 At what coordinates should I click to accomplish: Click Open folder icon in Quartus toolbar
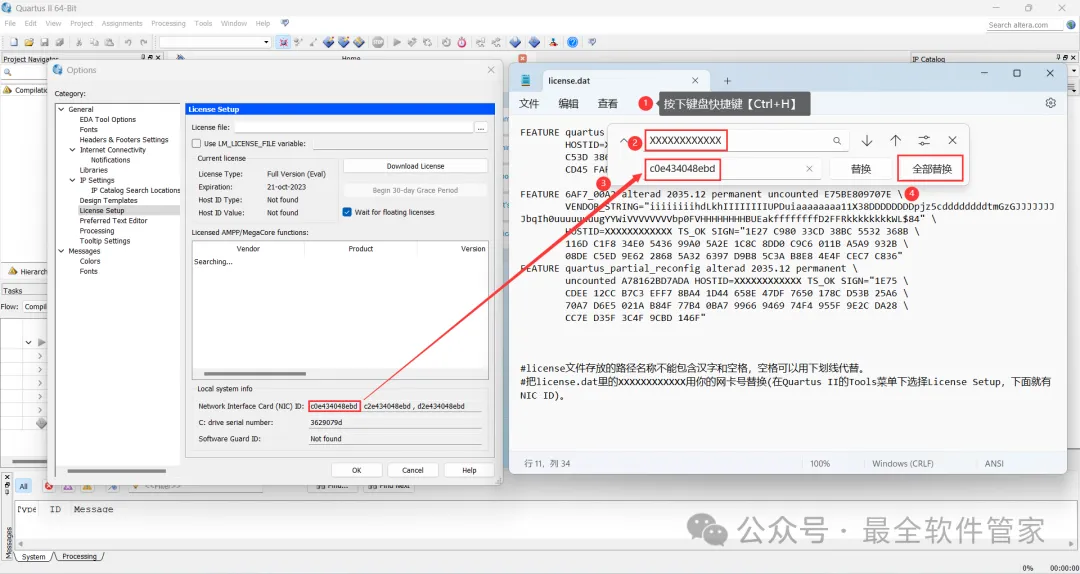29,42
